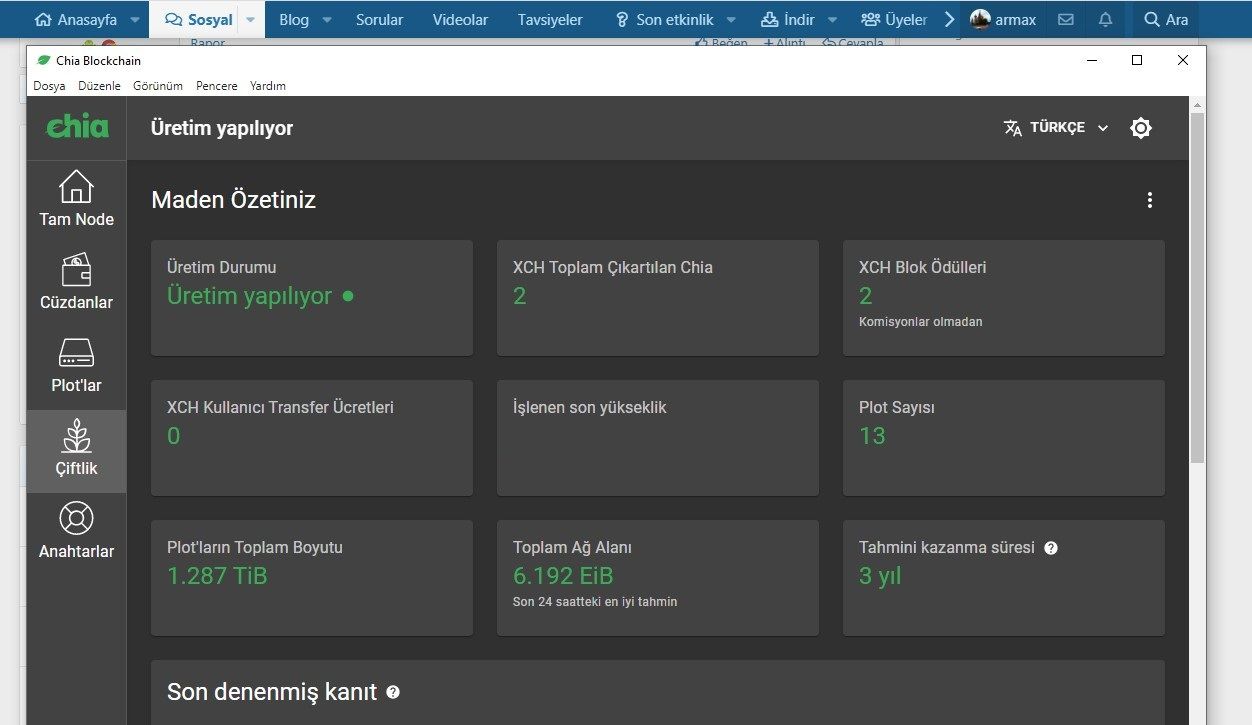Select Çiftlik farm section
1252x725 pixels.
[x=76, y=450]
